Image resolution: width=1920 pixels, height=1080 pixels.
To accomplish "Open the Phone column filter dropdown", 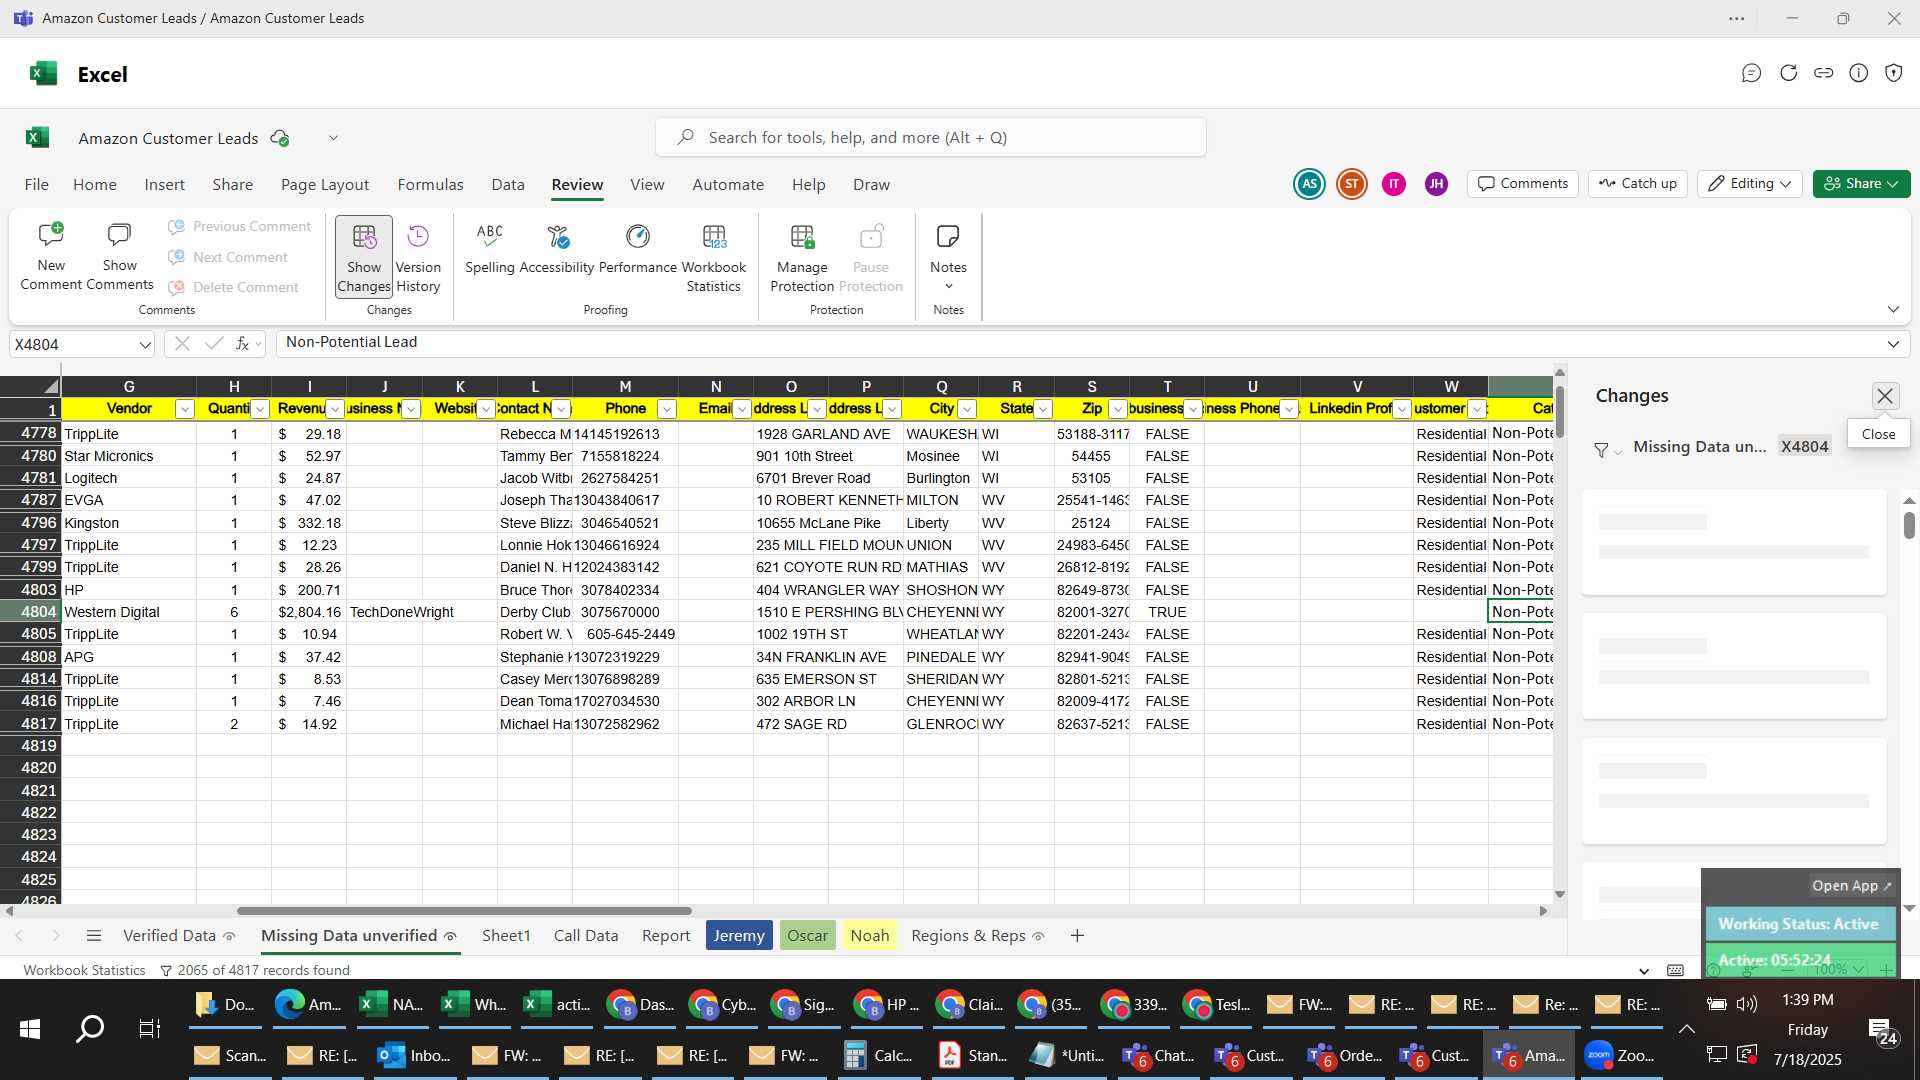I will point(667,409).
